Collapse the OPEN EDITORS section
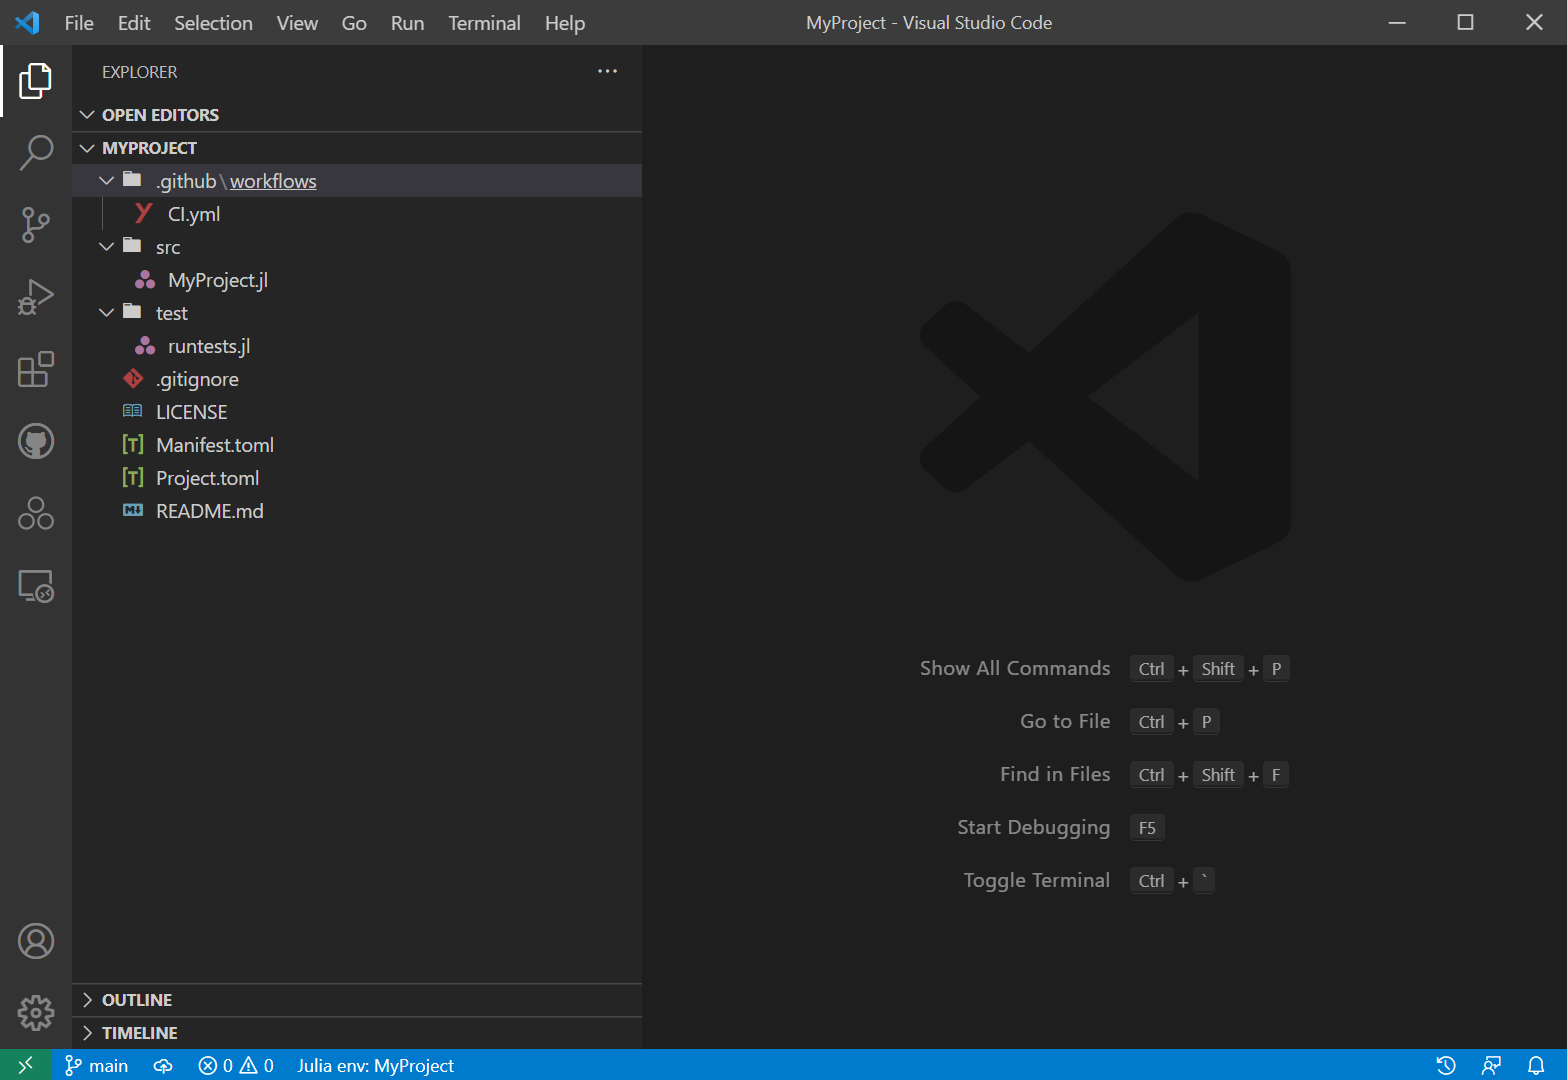1567x1080 pixels. click(160, 115)
